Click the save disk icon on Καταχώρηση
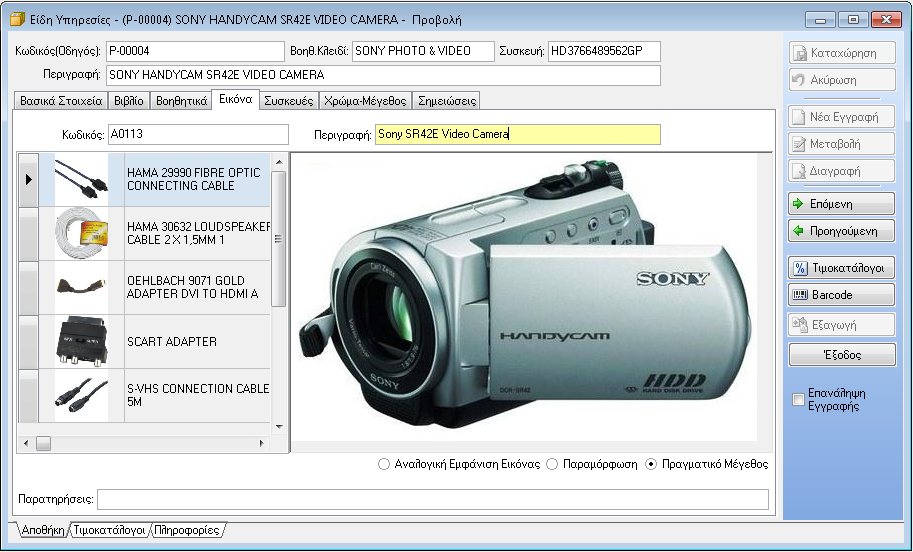The height and width of the screenshot is (552, 913). pyautogui.click(x=799, y=53)
